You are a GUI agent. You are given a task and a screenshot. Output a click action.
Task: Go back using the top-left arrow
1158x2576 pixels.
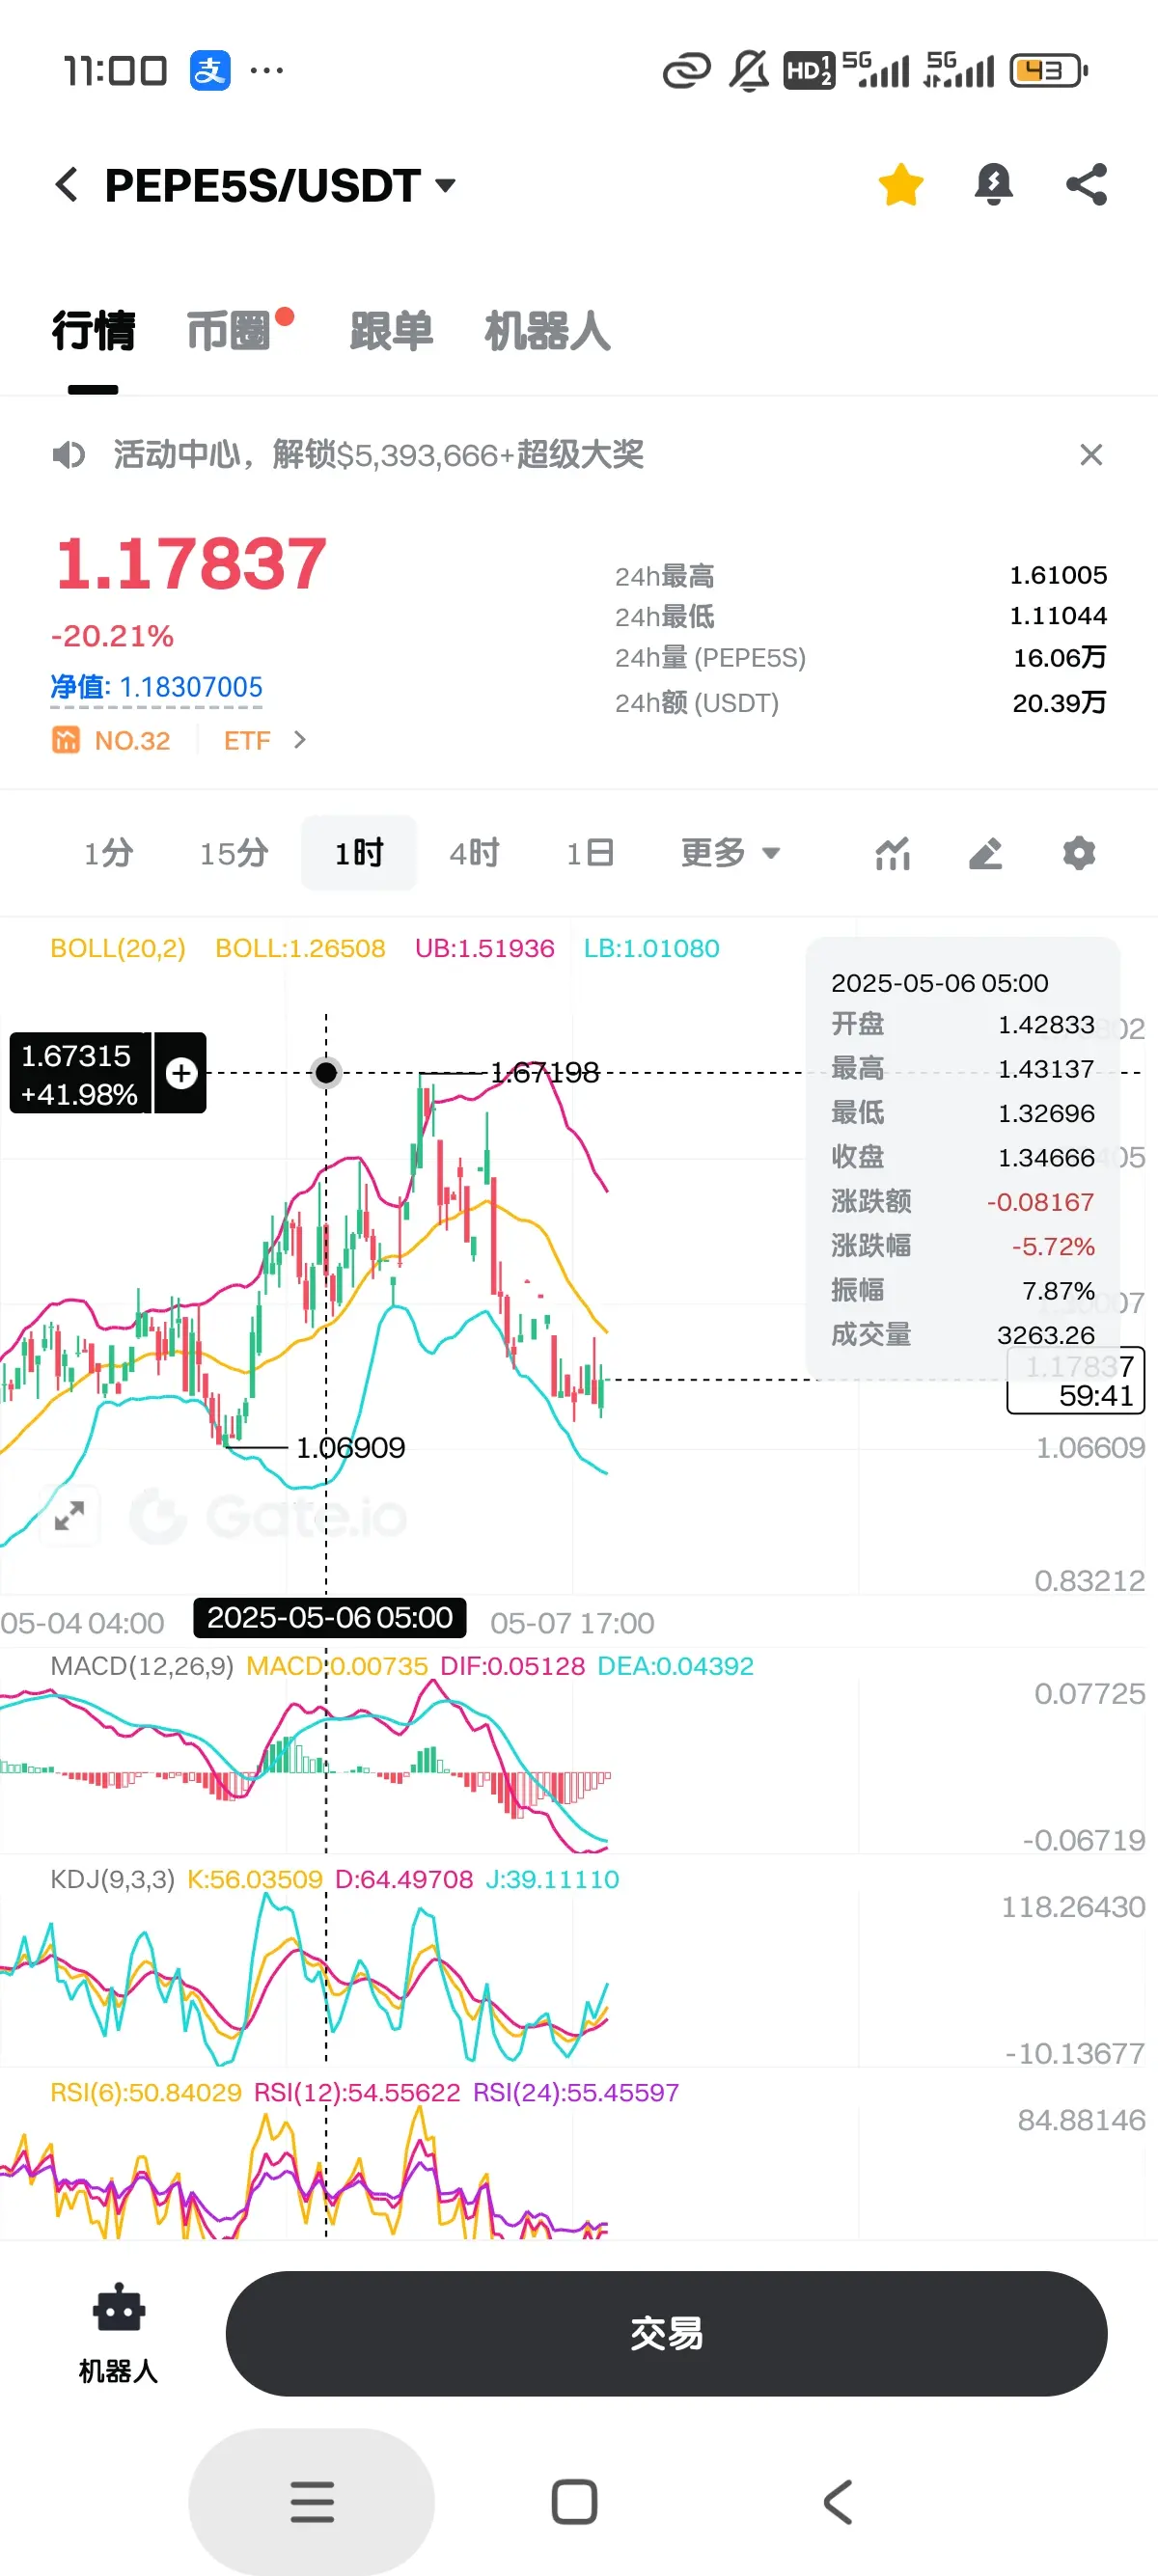67,185
